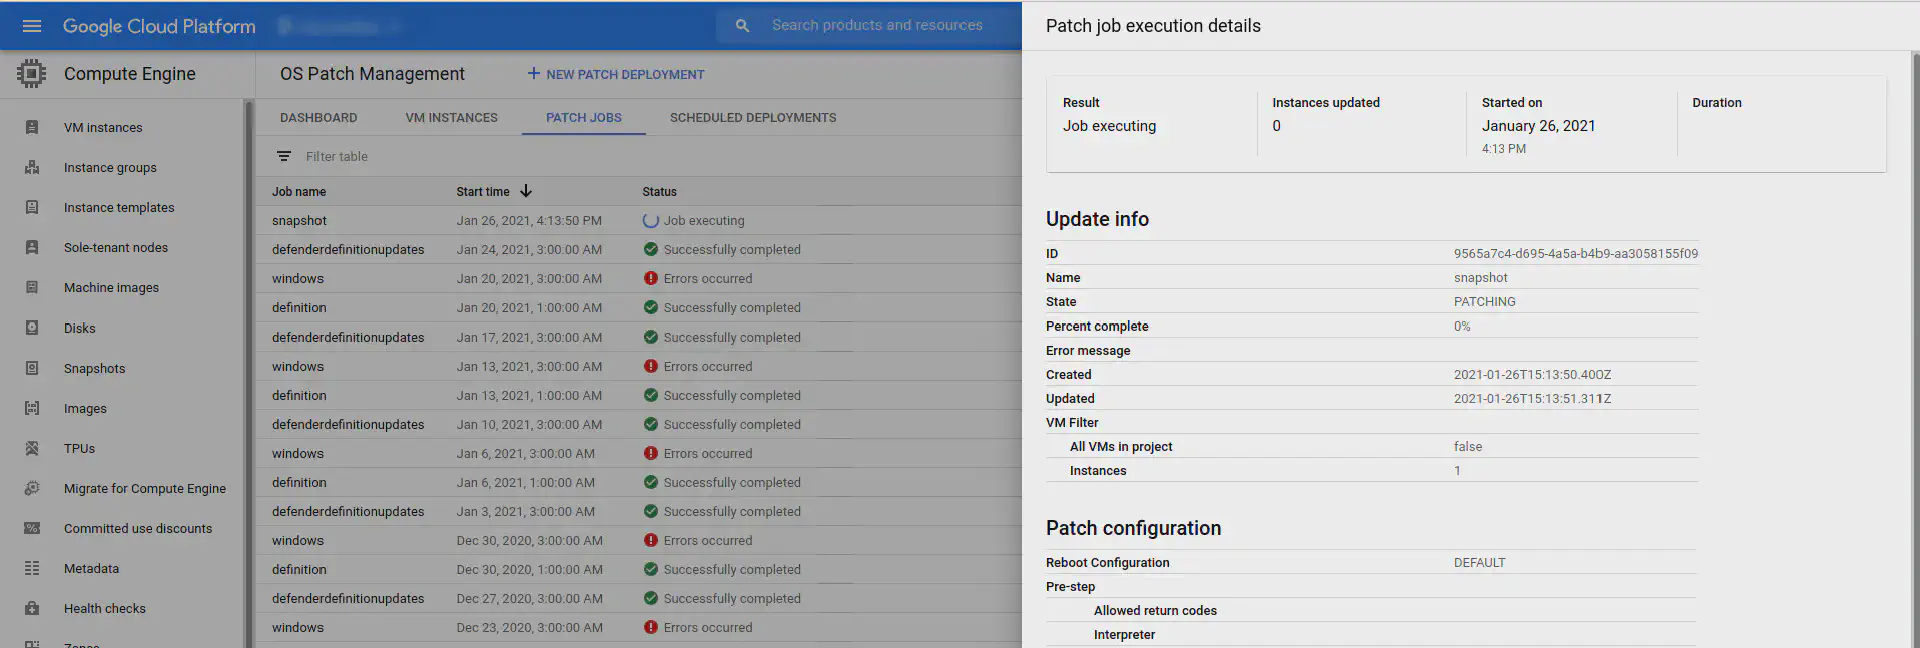Image resolution: width=1920 pixels, height=648 pixels.
Task: Open Health checks in sidebar
Action: [x=105, y=608]
